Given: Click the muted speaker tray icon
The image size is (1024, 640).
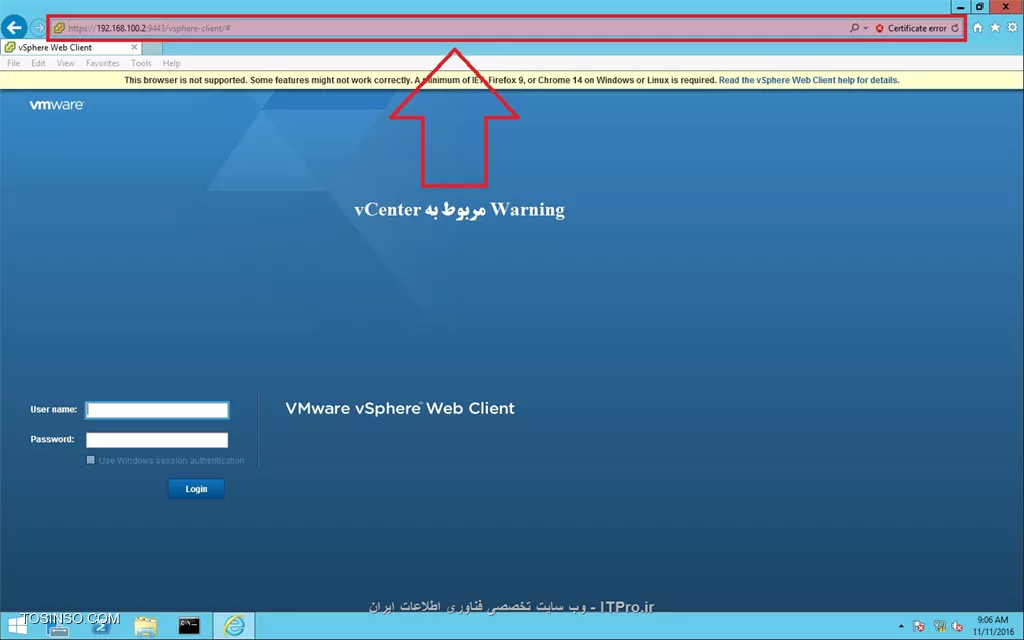Looking at the screenshot, I should click(x=957, y=626).
